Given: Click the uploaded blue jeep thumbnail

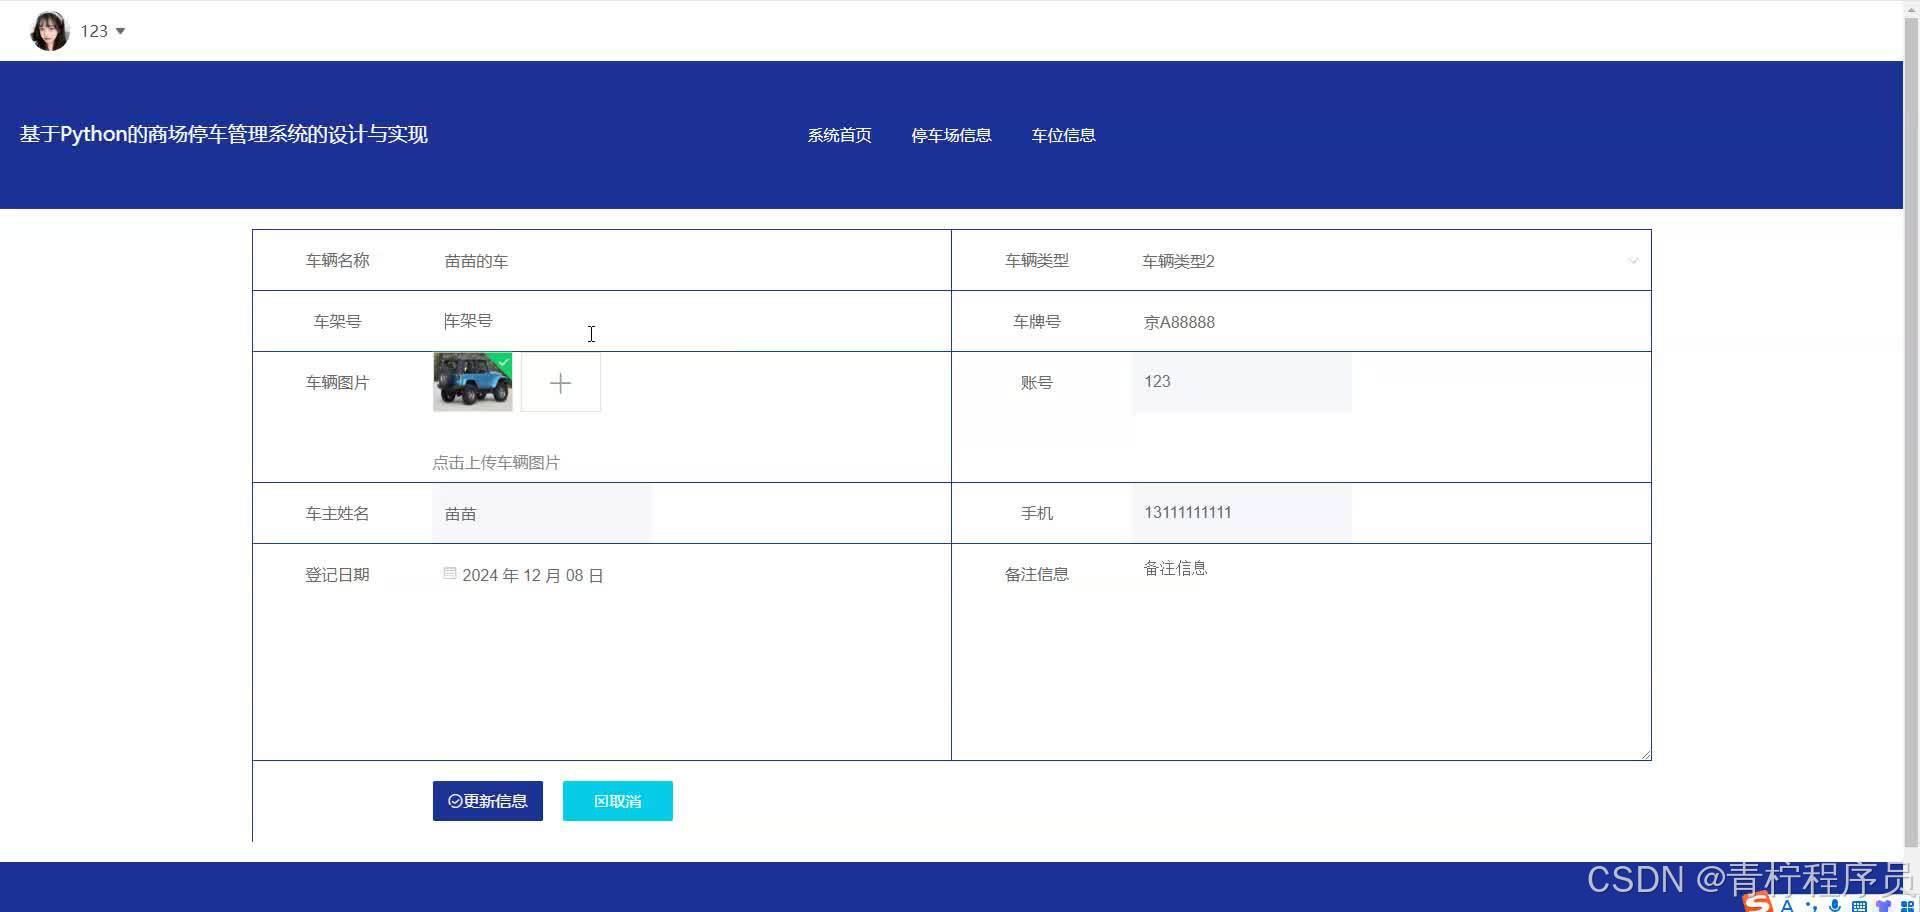Looking at the screenshot, I should [x=472, y=382].
